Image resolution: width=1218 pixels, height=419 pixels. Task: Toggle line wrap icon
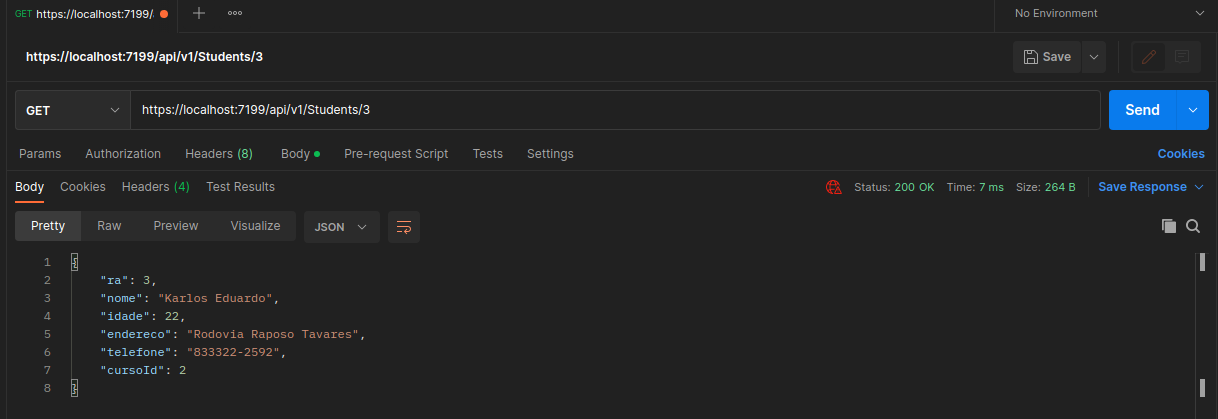coord(404,227)
